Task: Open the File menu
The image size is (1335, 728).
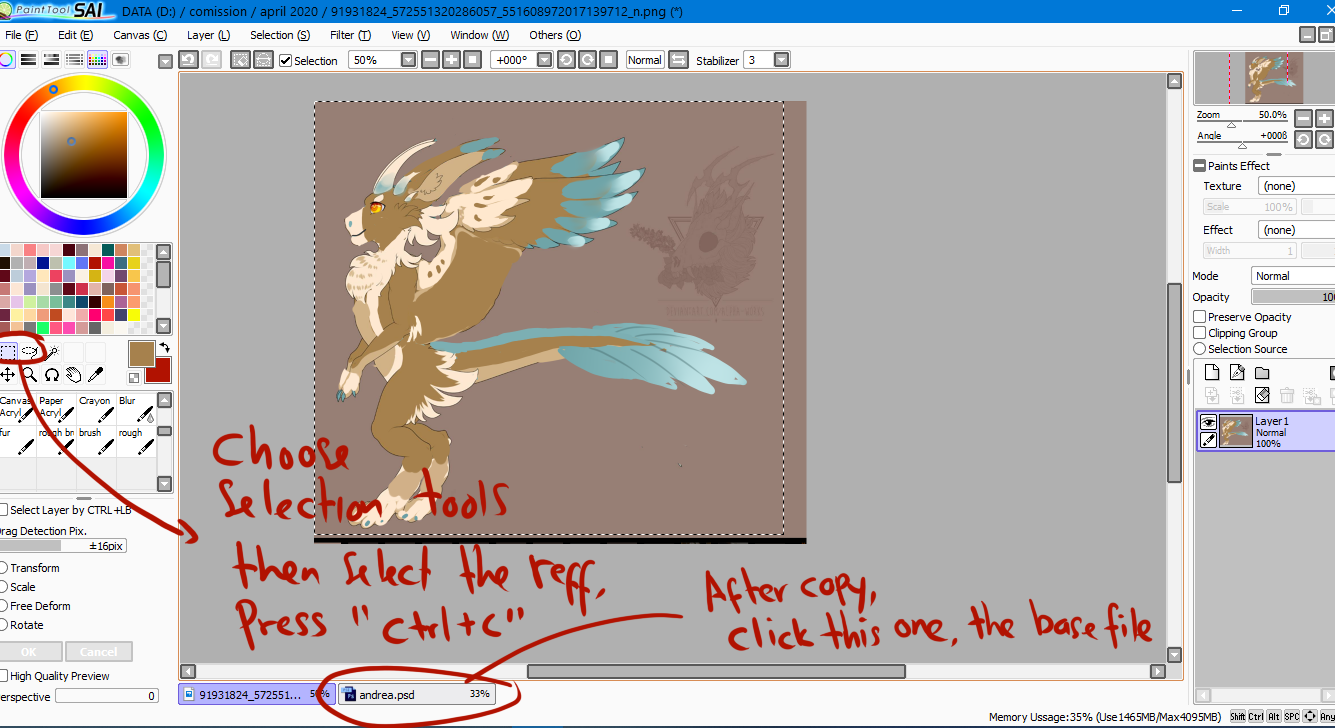Action: [x=21, y=35]
